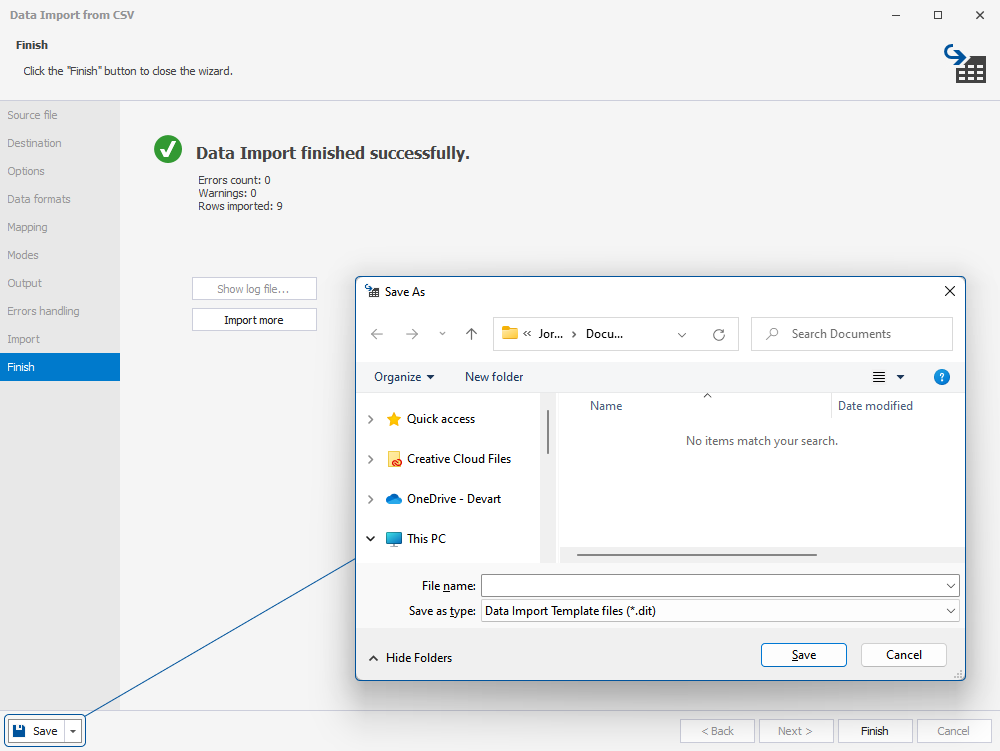Select the Quick access star item
The width and height of the screenshot is (1000, 751).
pyautogui.click(x=430, y=419)
